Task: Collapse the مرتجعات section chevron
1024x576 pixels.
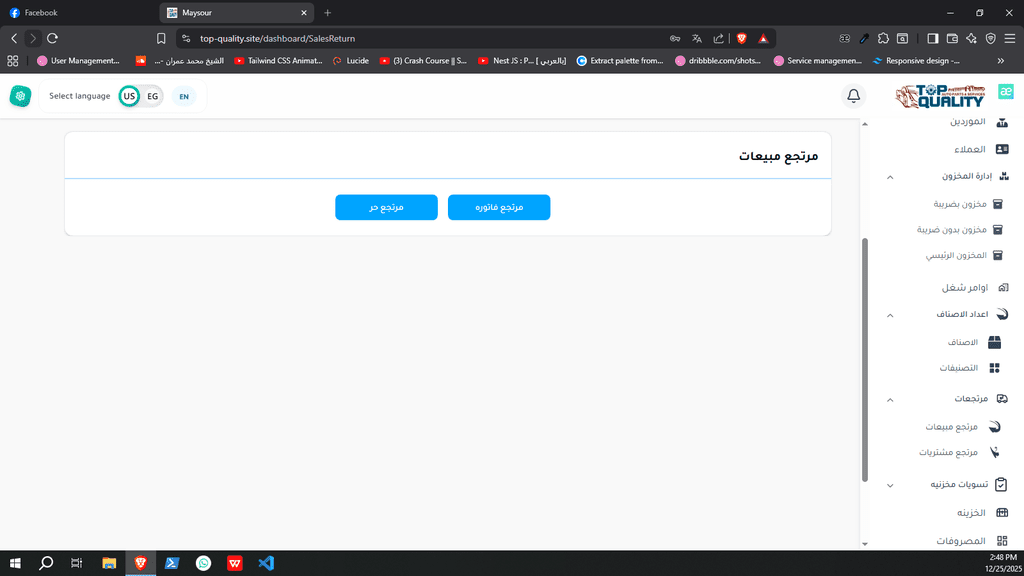Action: (890, 399)
